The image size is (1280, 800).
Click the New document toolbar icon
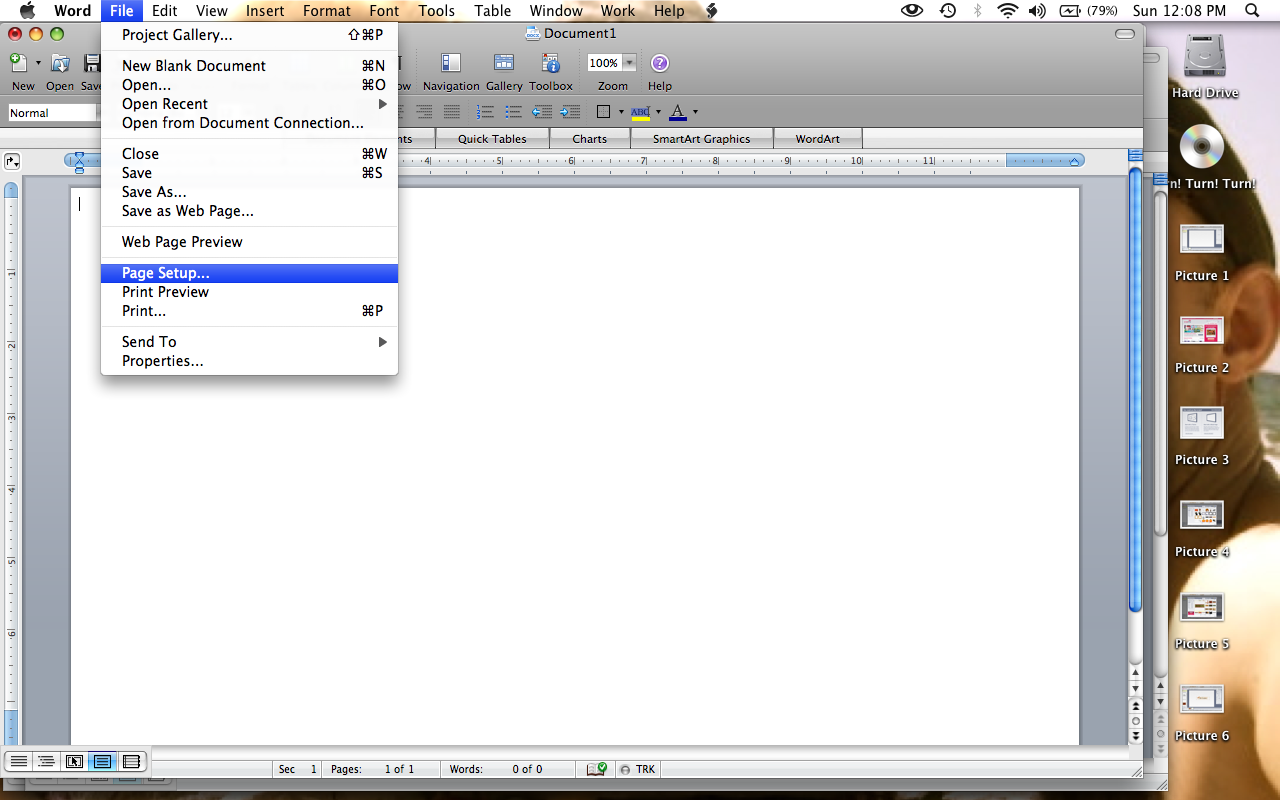coord(19,63)
